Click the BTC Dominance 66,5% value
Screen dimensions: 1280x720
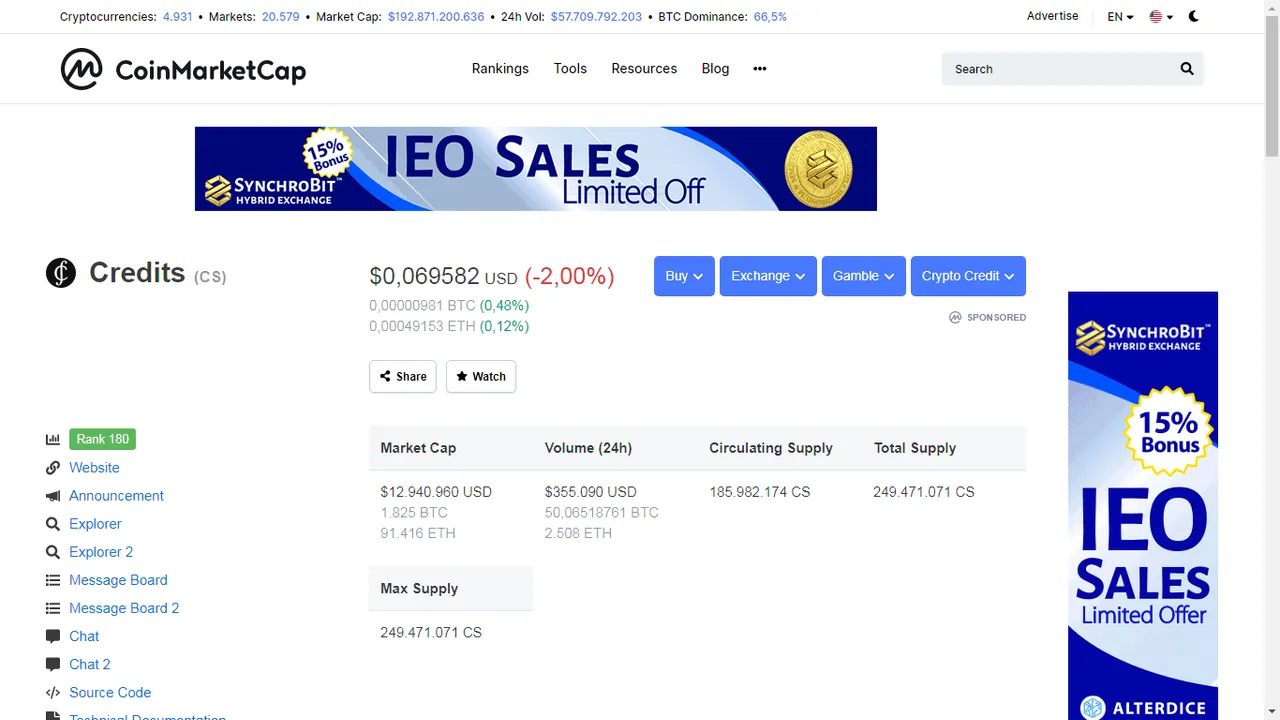(x=770, y=17)
